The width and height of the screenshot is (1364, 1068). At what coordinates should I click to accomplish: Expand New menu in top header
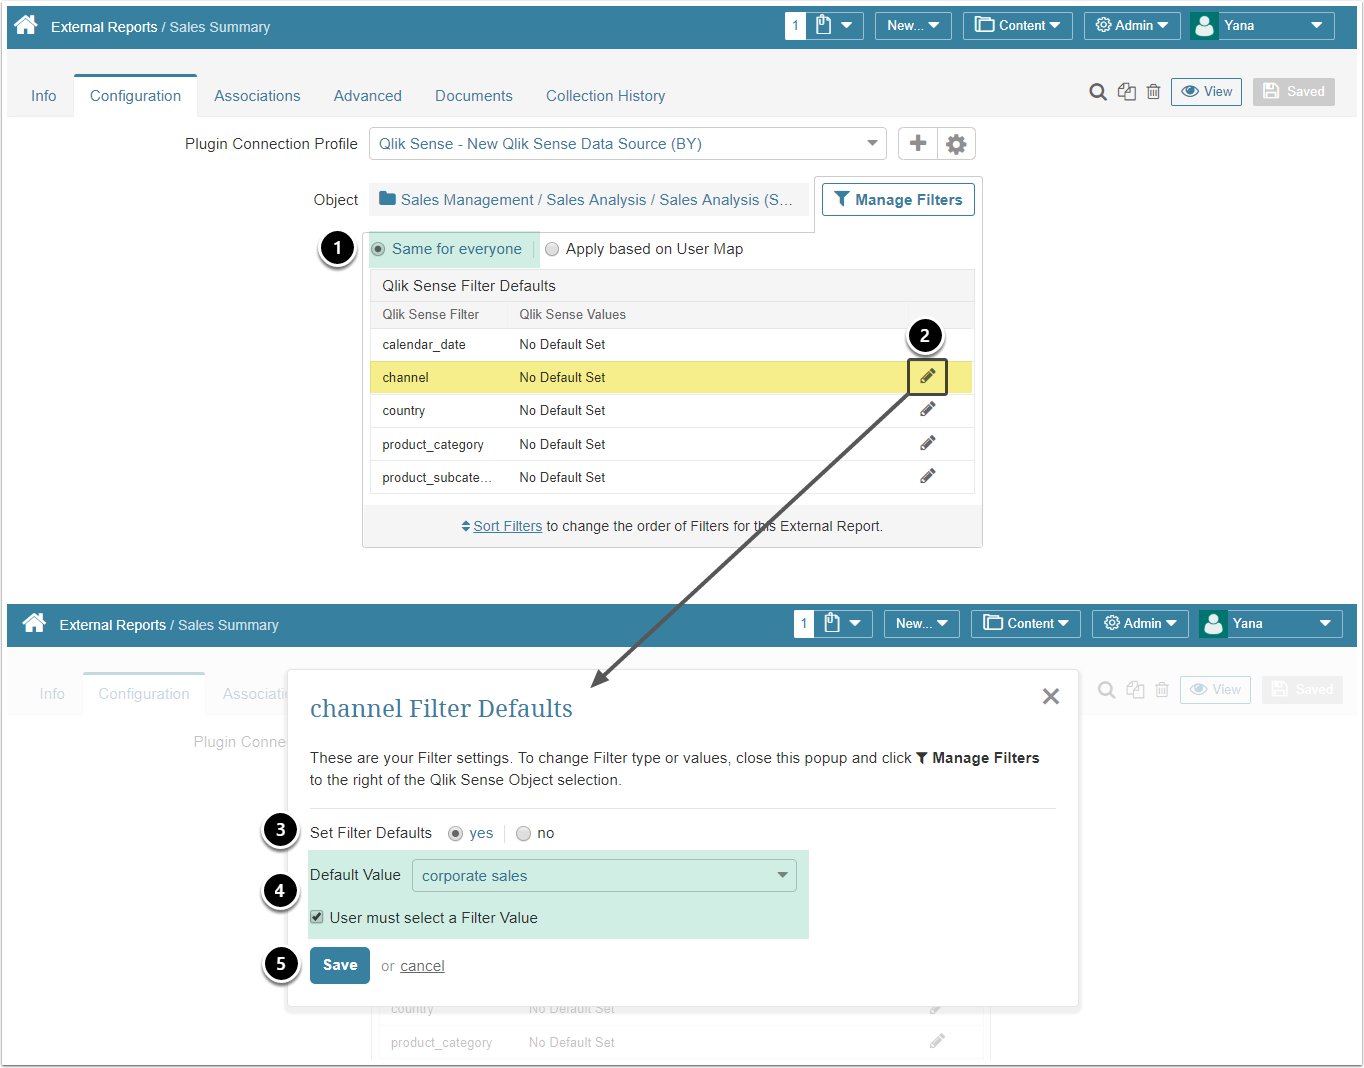pyautogui.click(x=913, y=26)
